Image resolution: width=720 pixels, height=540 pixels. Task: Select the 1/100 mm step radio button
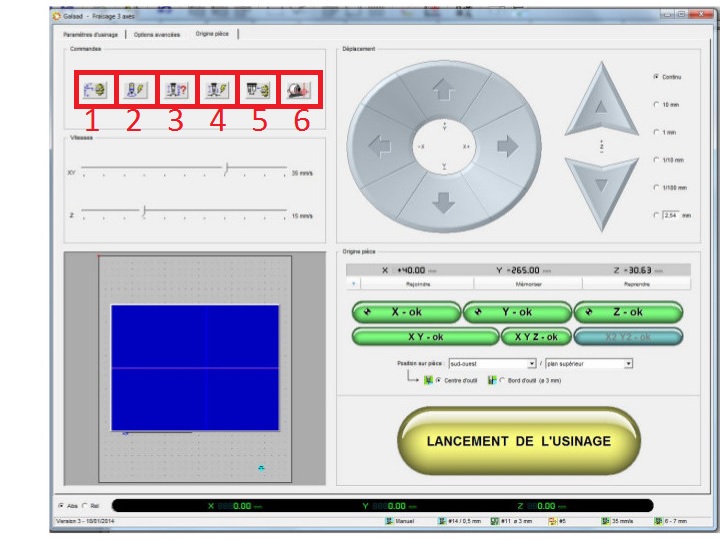[656, 187]
